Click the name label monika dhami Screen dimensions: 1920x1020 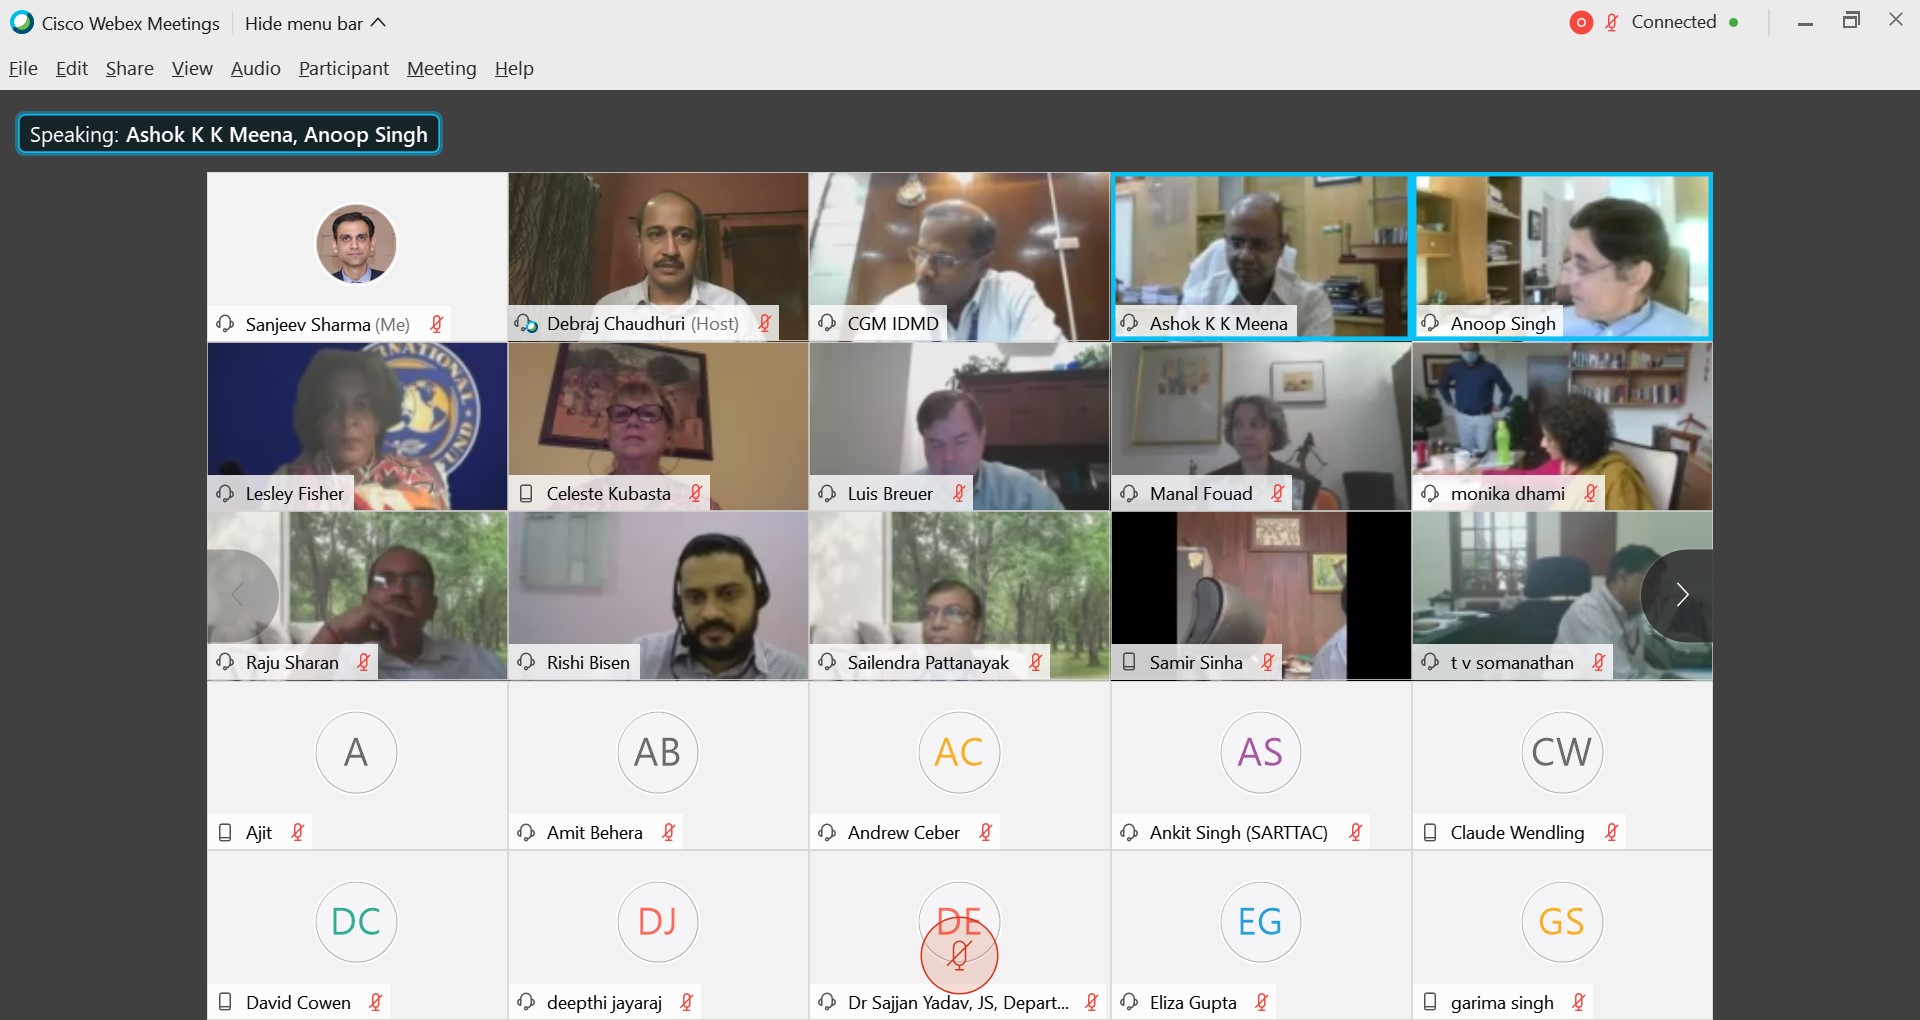coord(1508,493)
